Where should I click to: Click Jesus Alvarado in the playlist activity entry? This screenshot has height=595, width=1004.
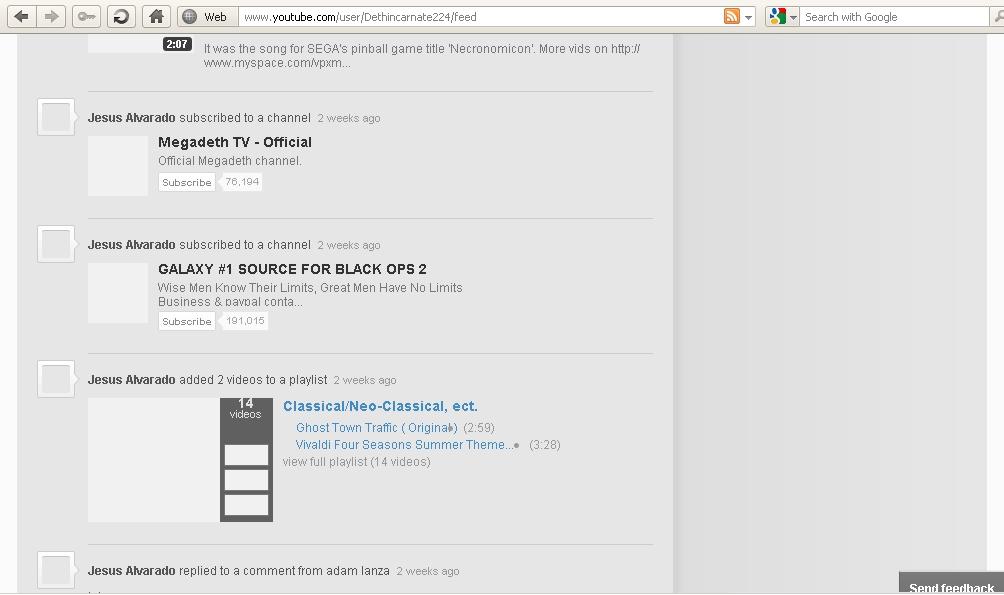tap(131, 380)
